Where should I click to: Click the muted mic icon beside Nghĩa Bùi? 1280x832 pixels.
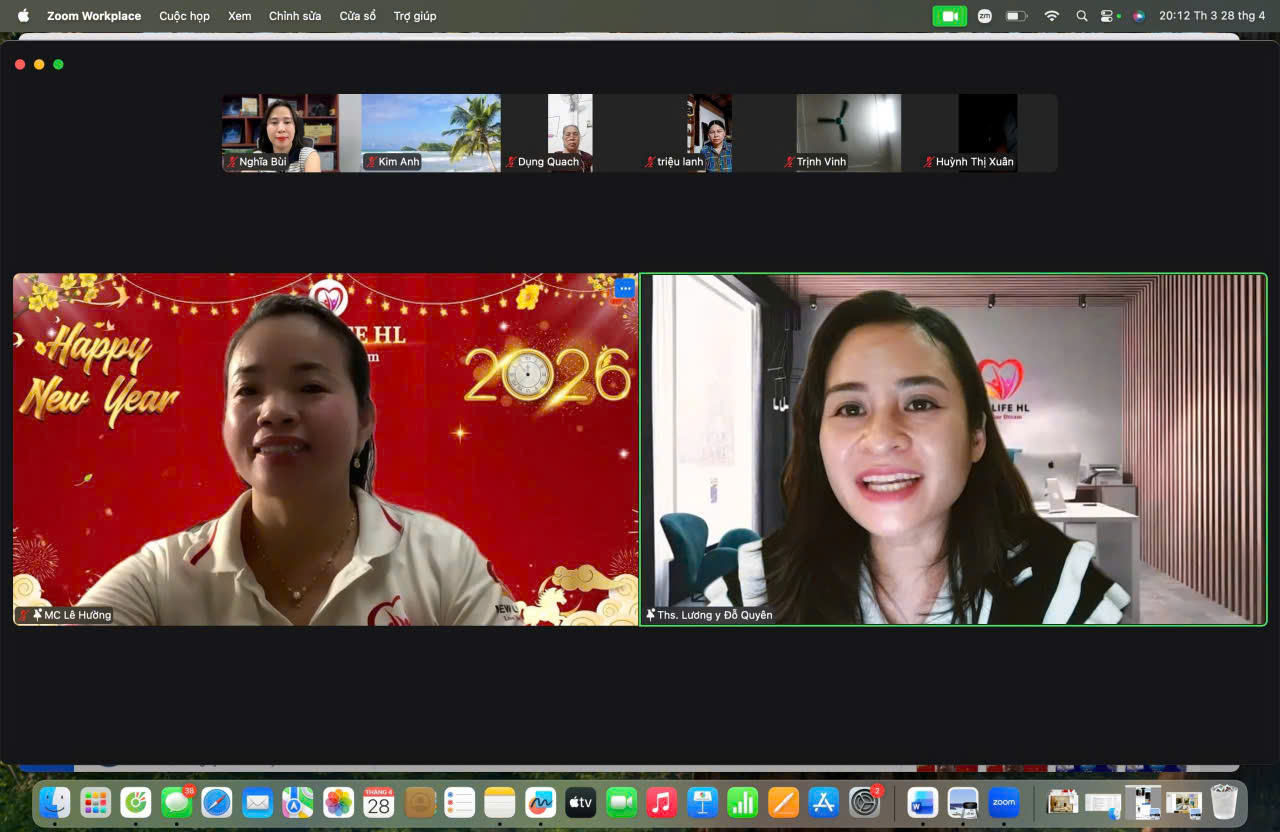tap(232, 162)
